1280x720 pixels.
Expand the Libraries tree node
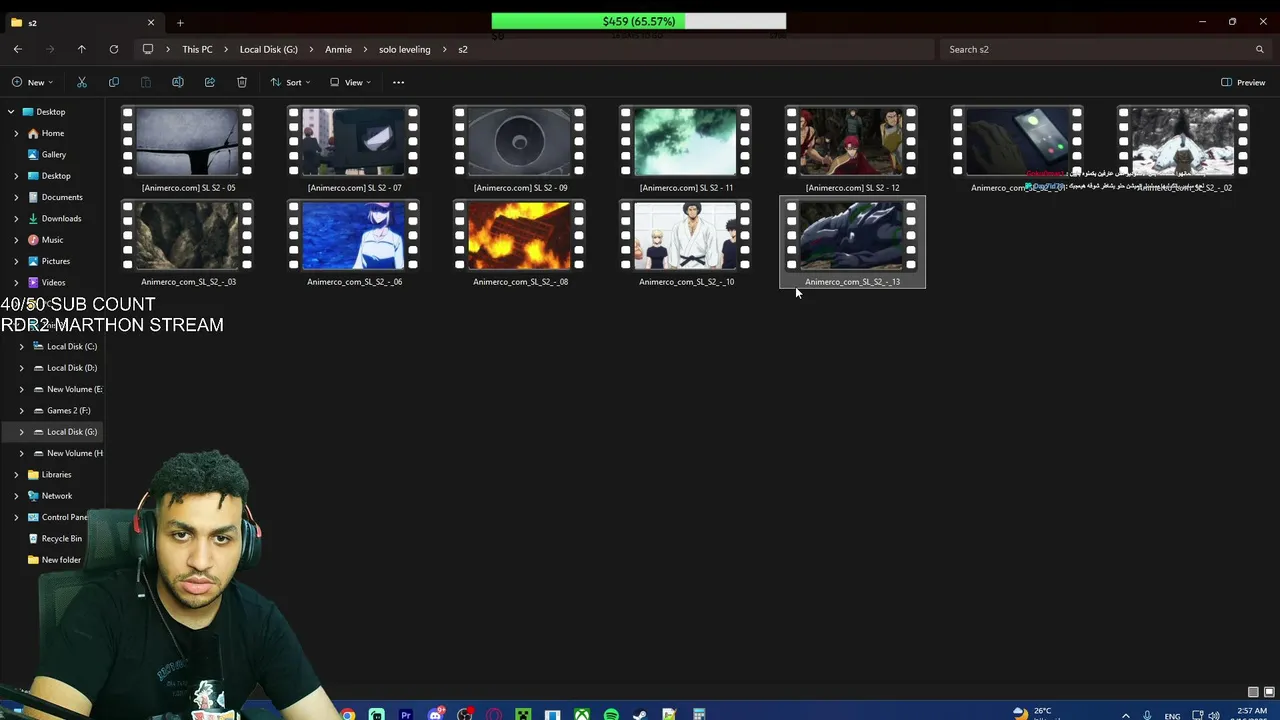[16, 474]
